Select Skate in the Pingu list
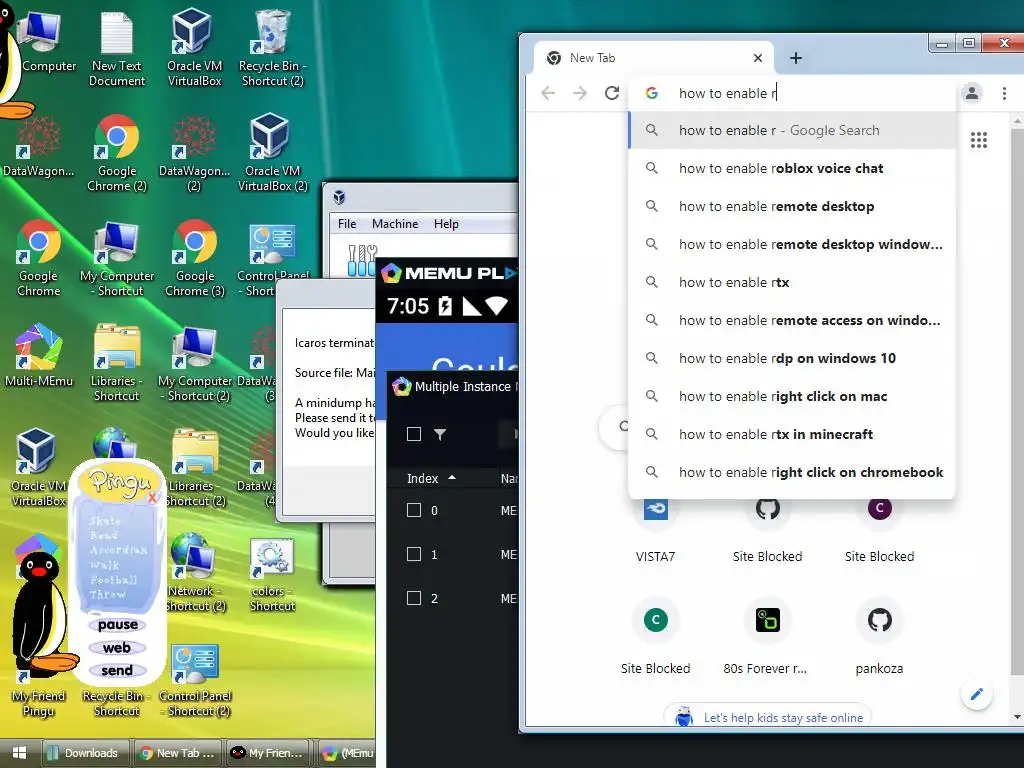Viewport: 1024px width, 768px height. (x=105, y=520)
